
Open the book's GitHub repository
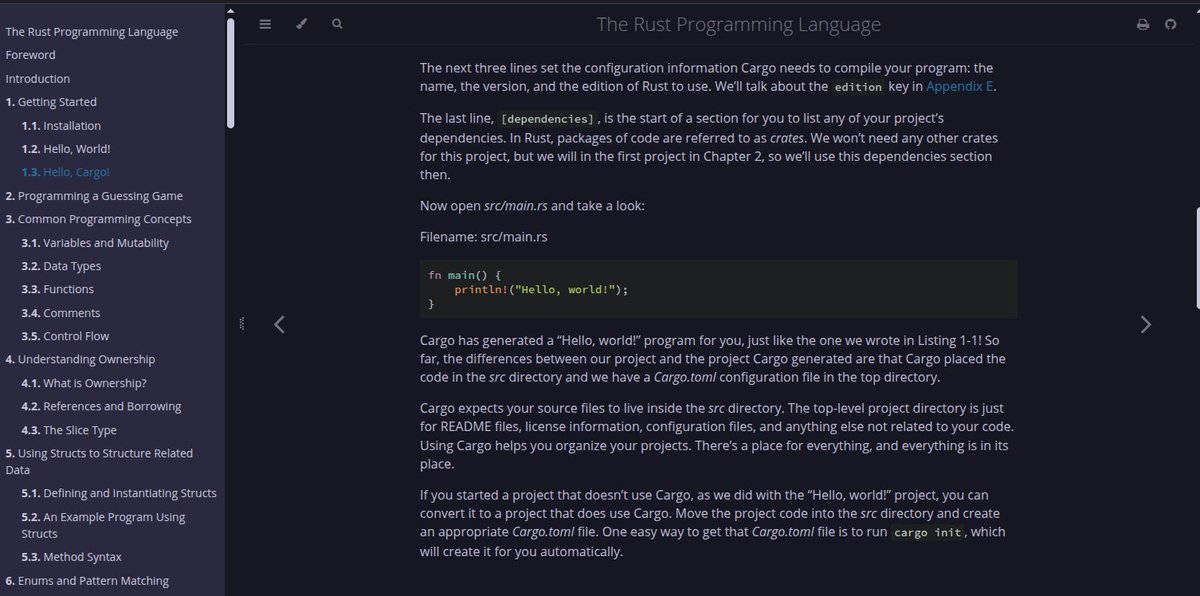coord(1171,23)
